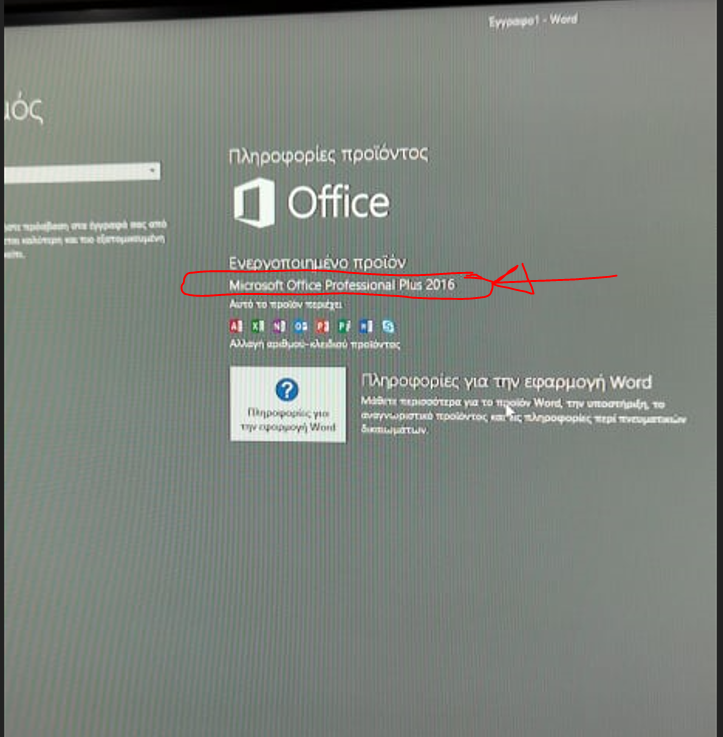Click the Word app icon
The height and width of the screenshot is (737, 723).
pos(366,326)
